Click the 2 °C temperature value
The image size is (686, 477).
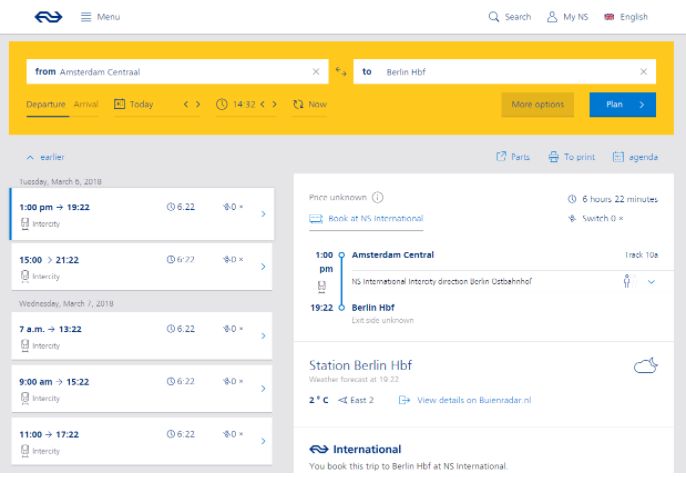pos(318,400)
